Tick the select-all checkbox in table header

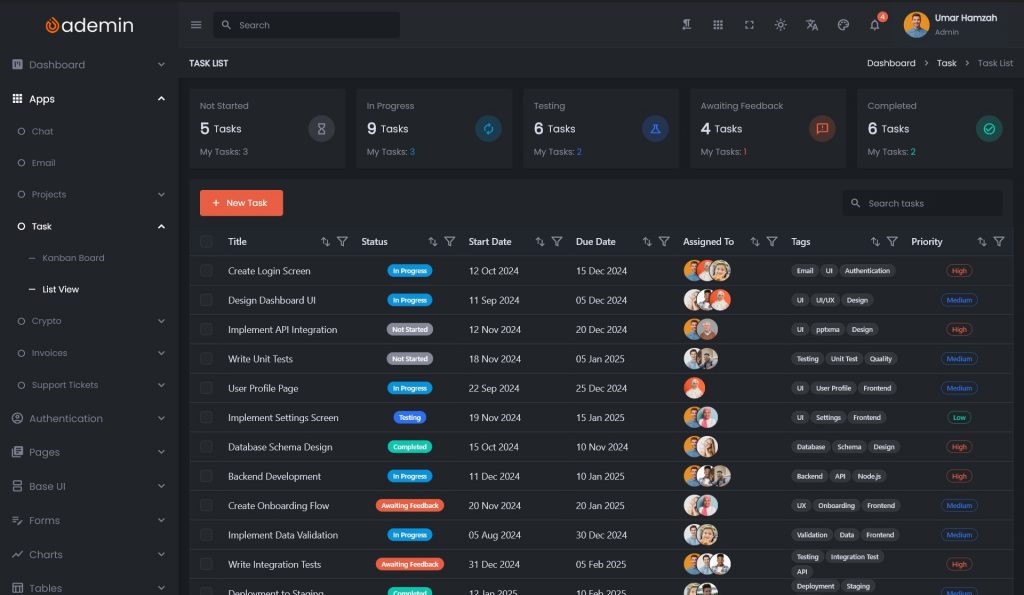coord(206,242)
